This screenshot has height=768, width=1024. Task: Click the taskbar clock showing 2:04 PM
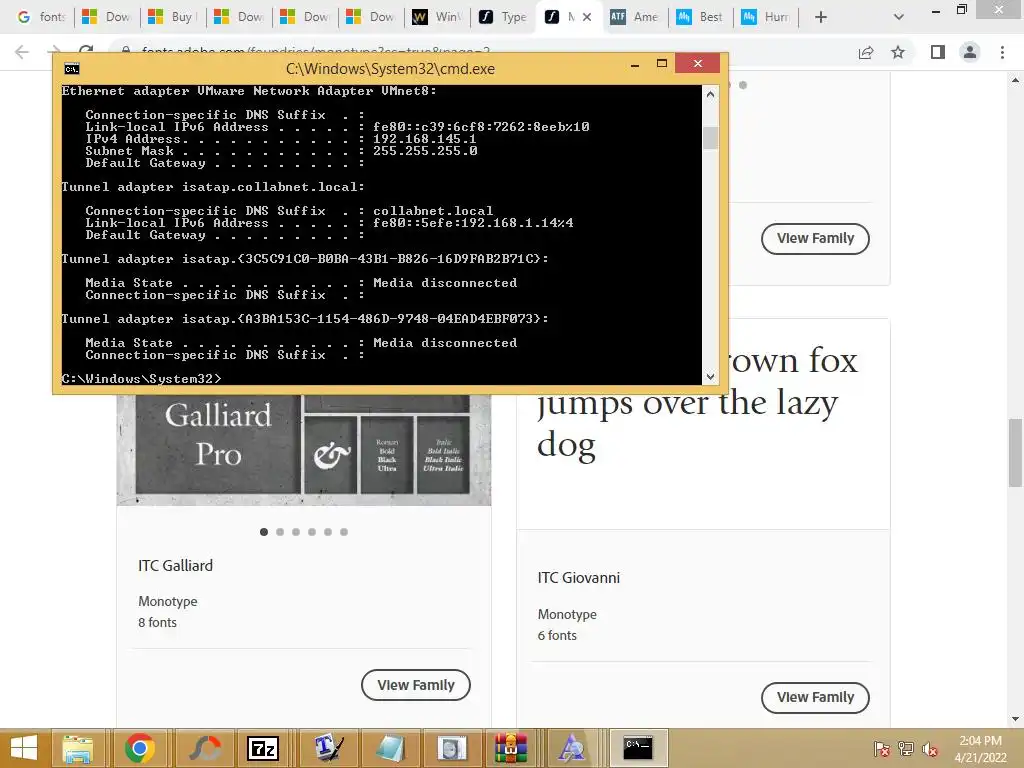(980, 741)
